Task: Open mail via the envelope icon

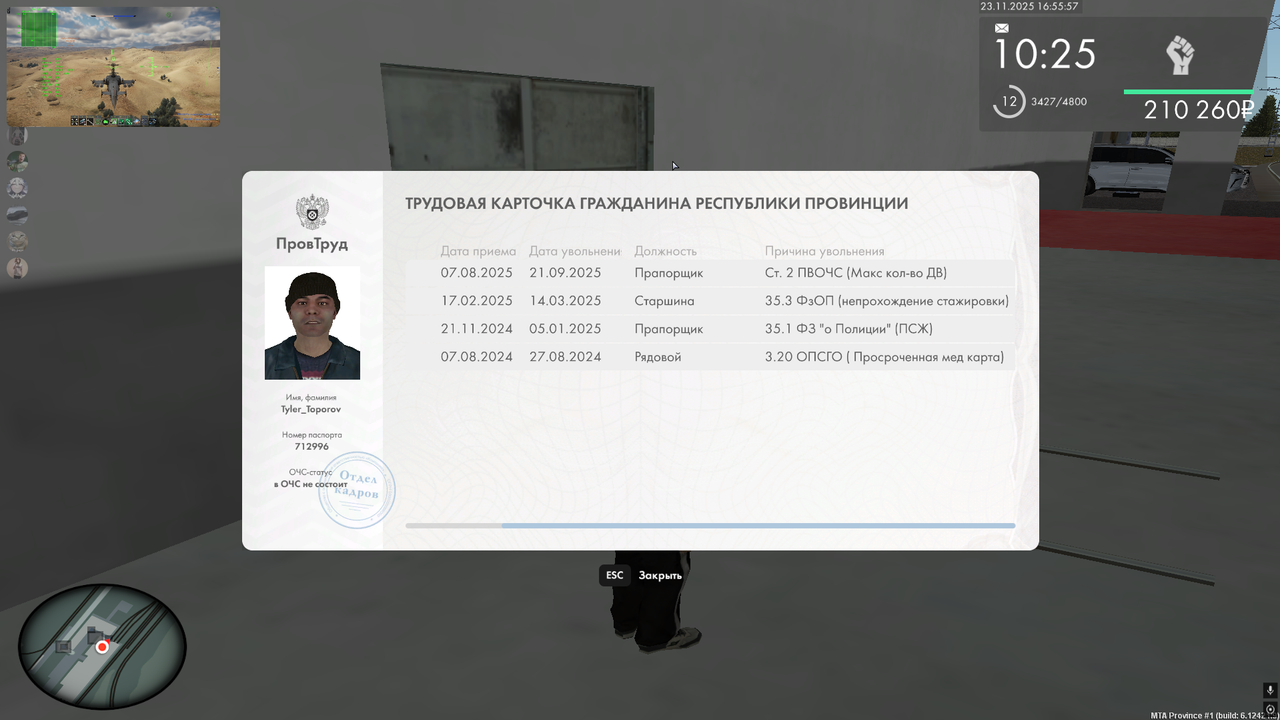Action: tap(1000, 28)
